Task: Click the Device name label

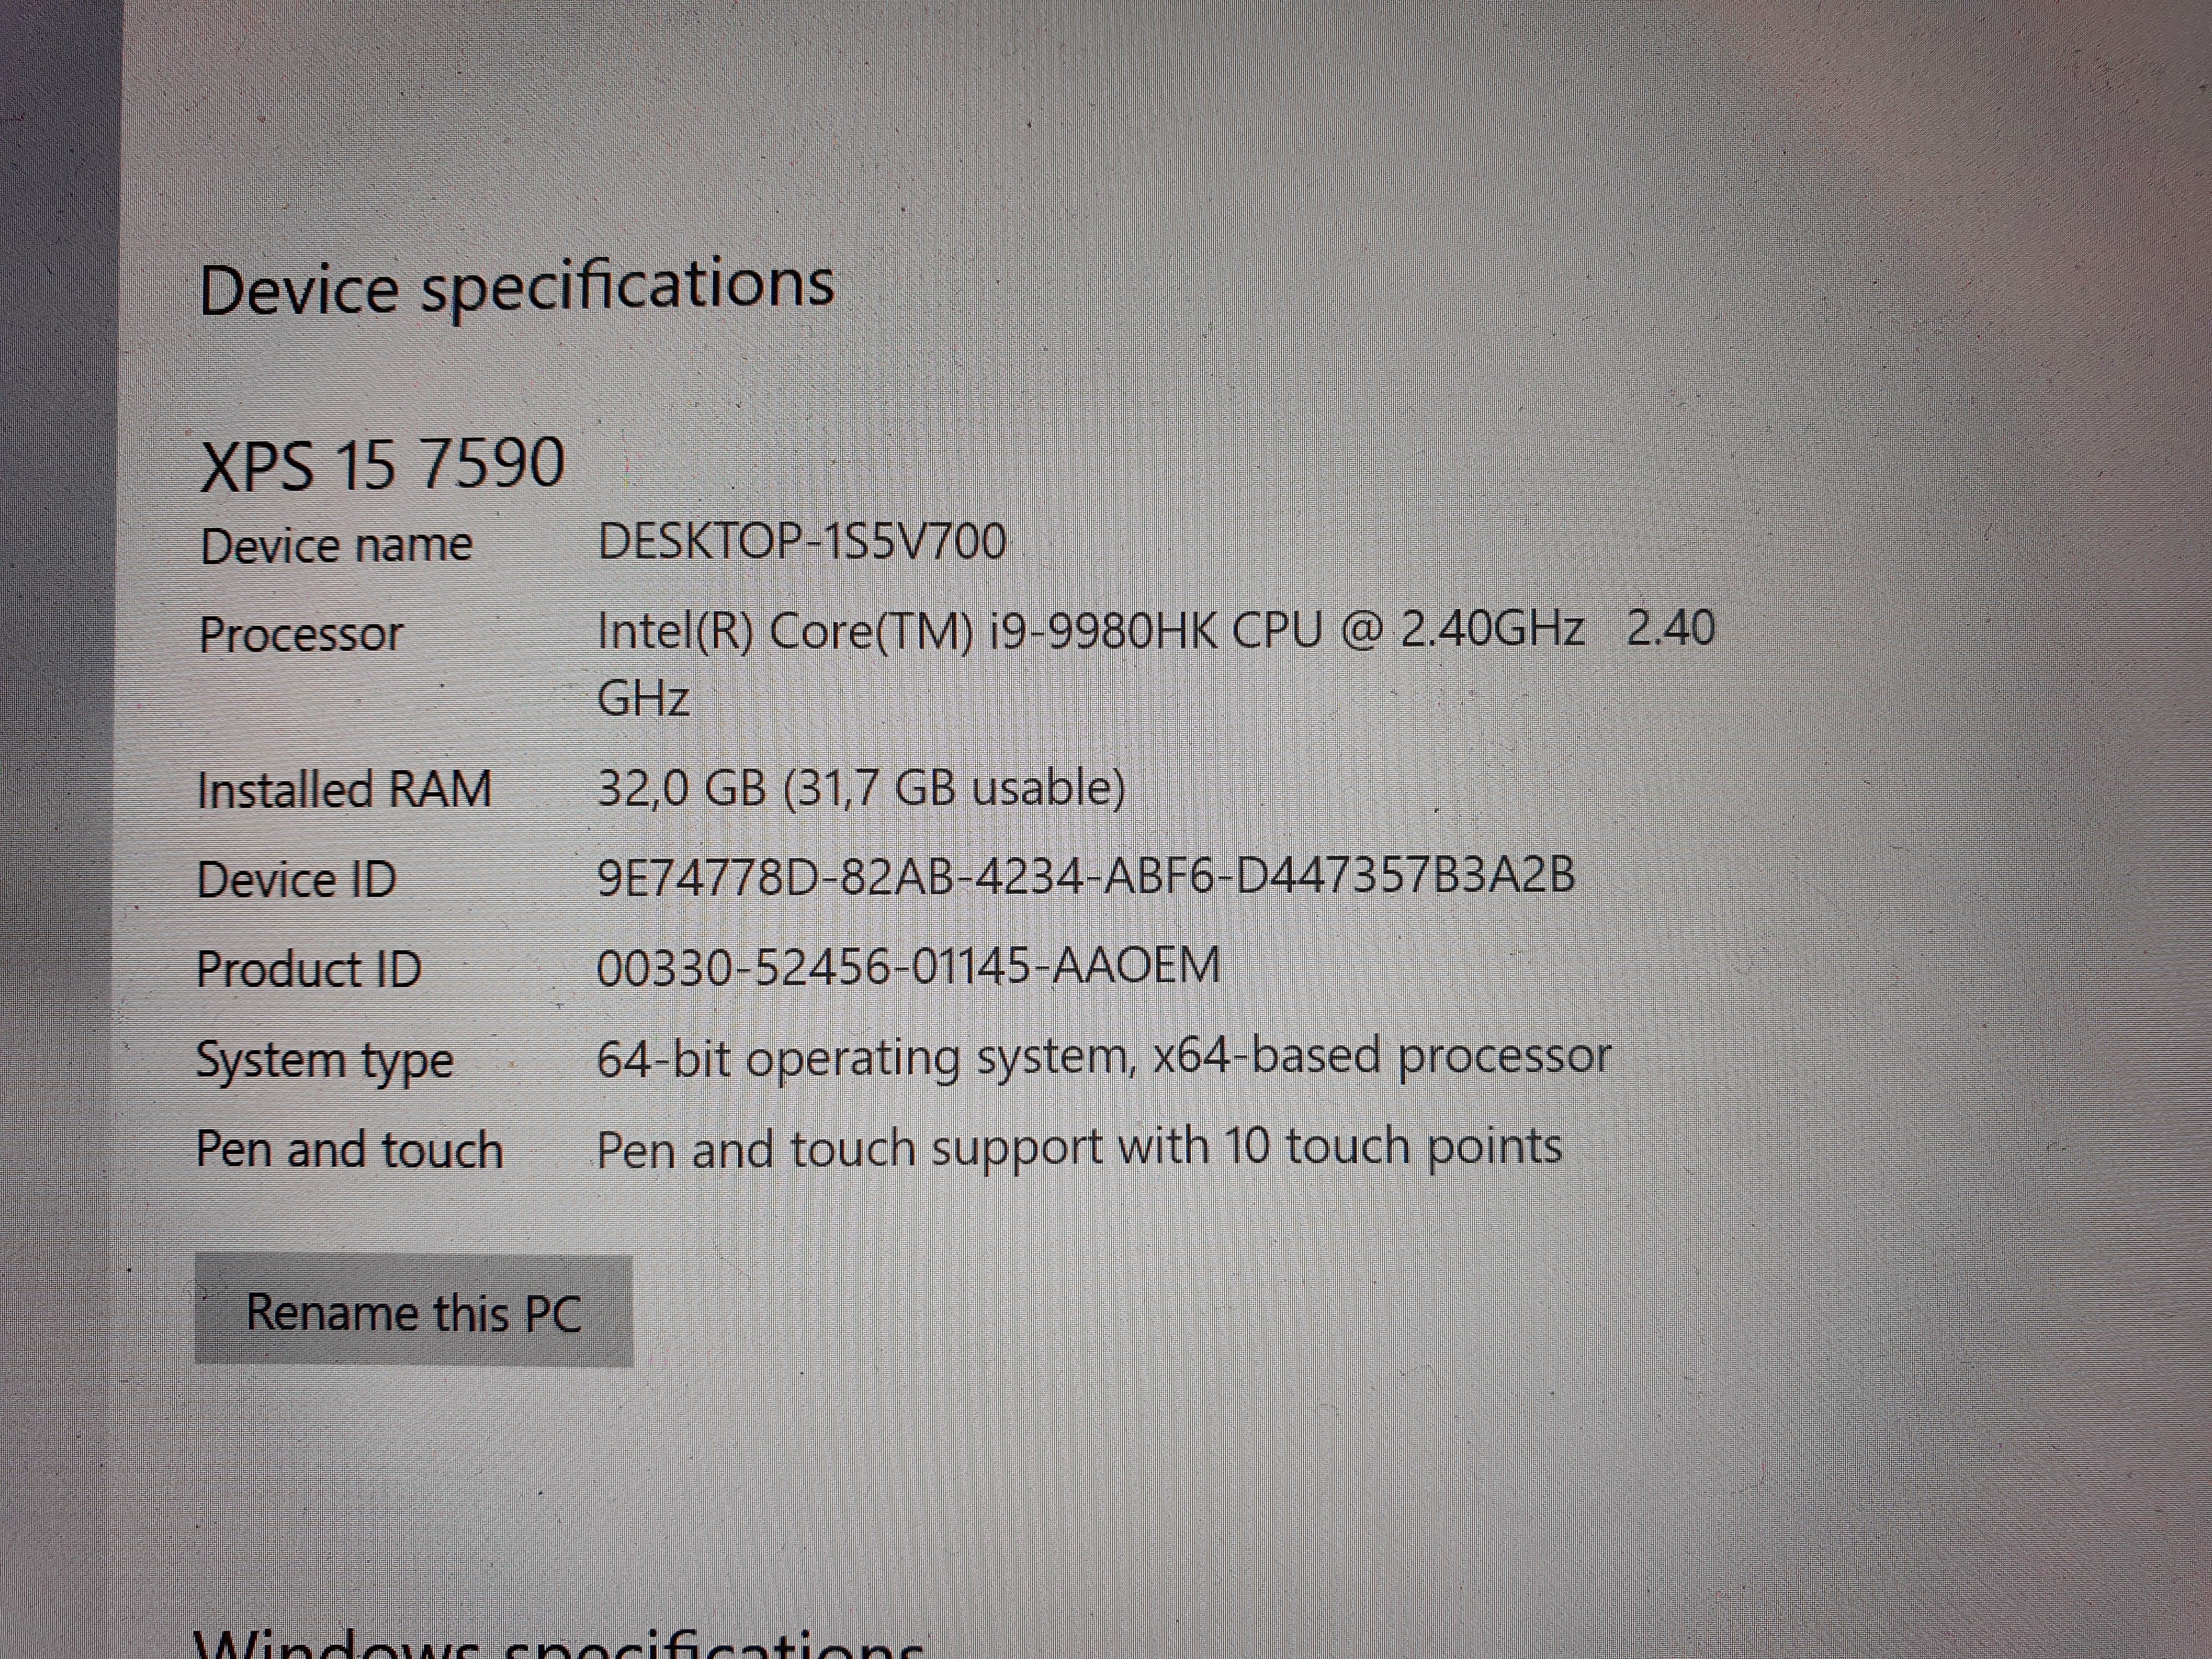Action: 336,546
